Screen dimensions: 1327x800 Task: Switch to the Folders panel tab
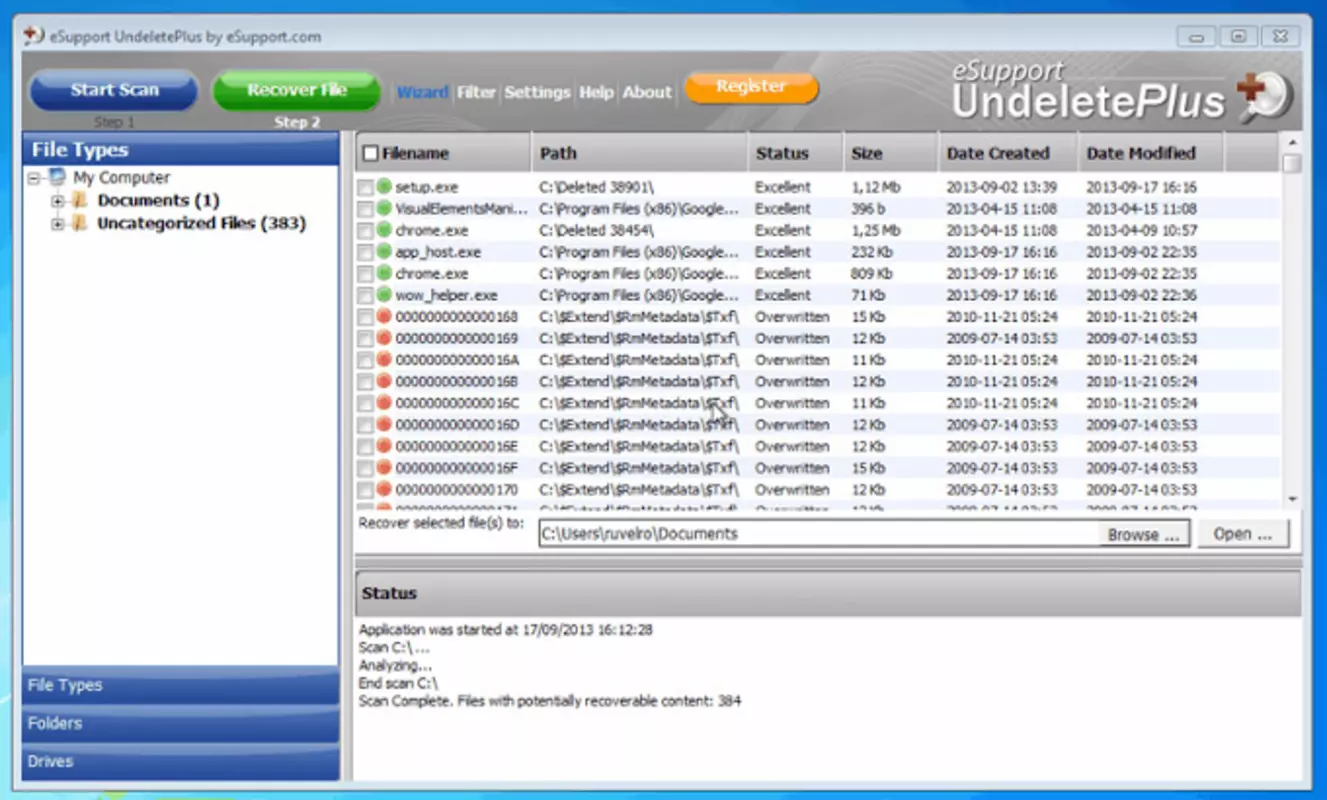[x=181, y=723]
